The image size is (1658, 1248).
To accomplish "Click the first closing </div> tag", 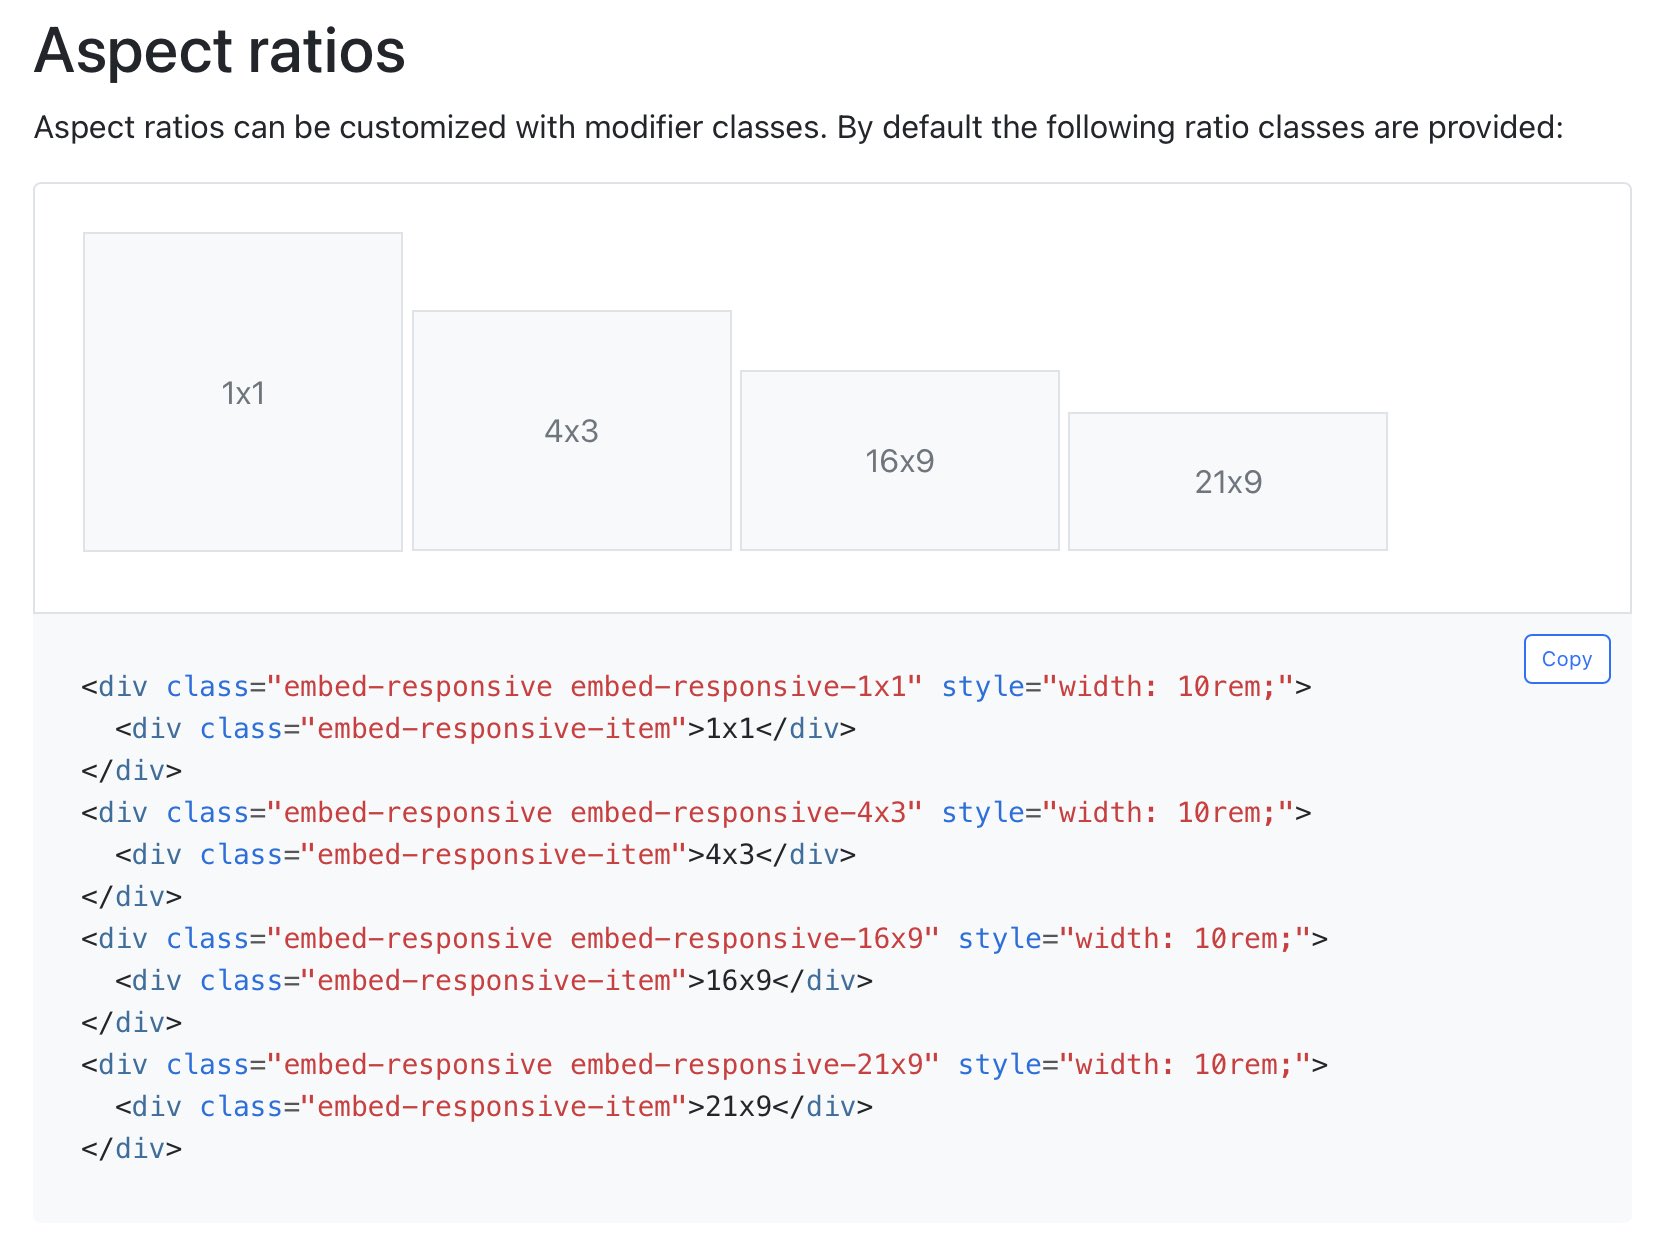I will [x=132, y=771].
